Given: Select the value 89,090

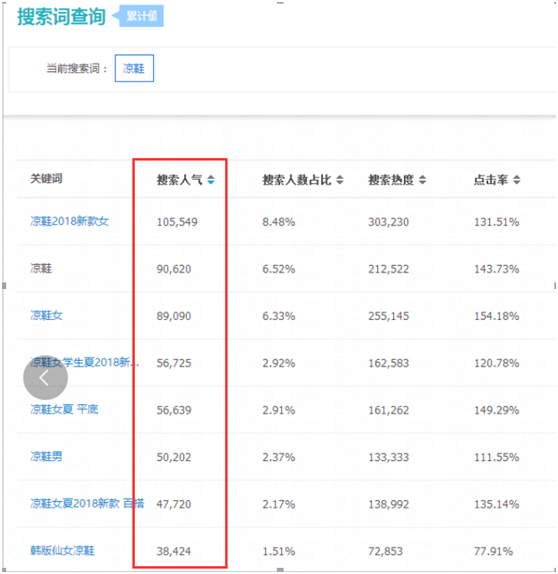Looking at the screenshot, I should [174, 316].
